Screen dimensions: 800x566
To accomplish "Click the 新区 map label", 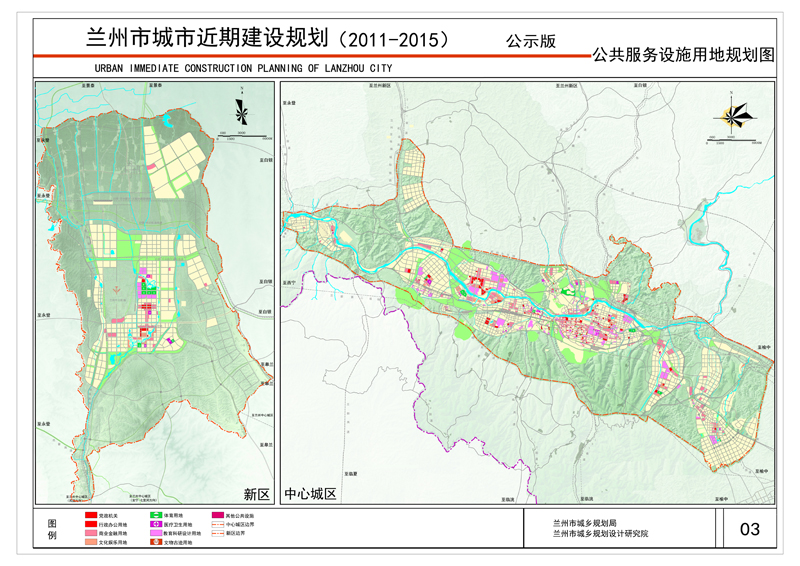I will point(256,495).
